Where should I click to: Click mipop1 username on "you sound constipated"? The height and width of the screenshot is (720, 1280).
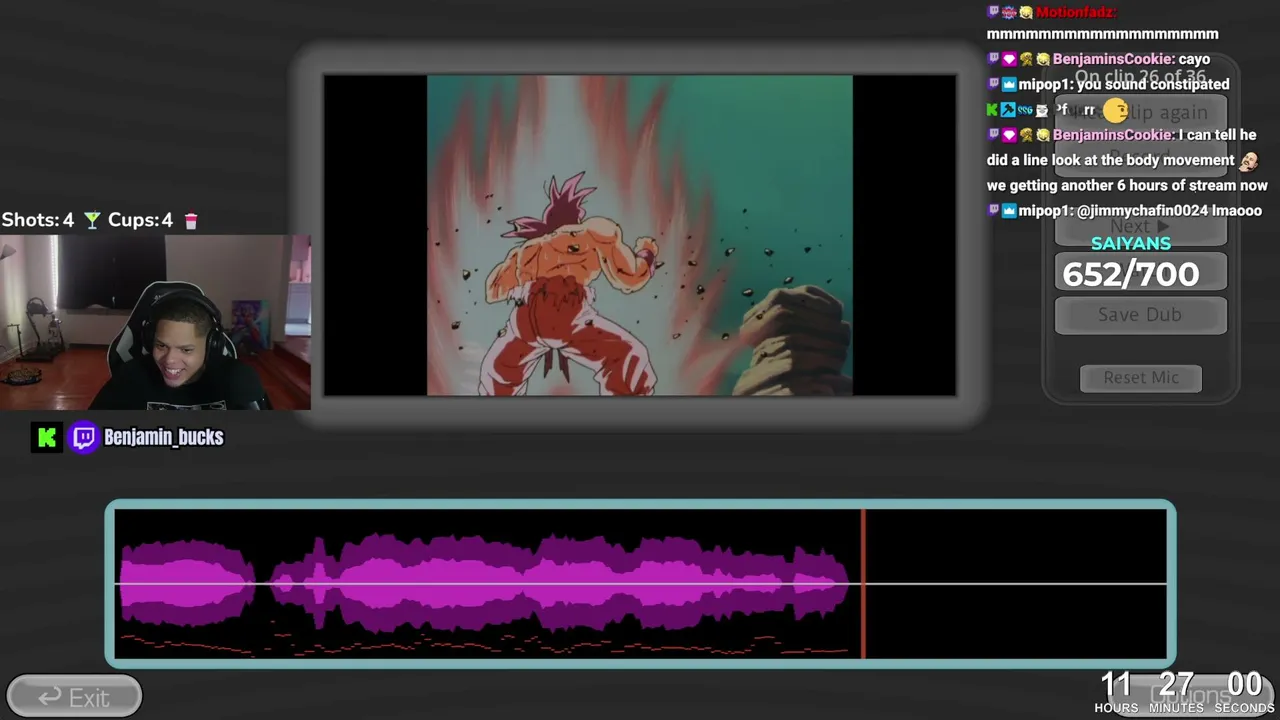[x=1043, y=85]
